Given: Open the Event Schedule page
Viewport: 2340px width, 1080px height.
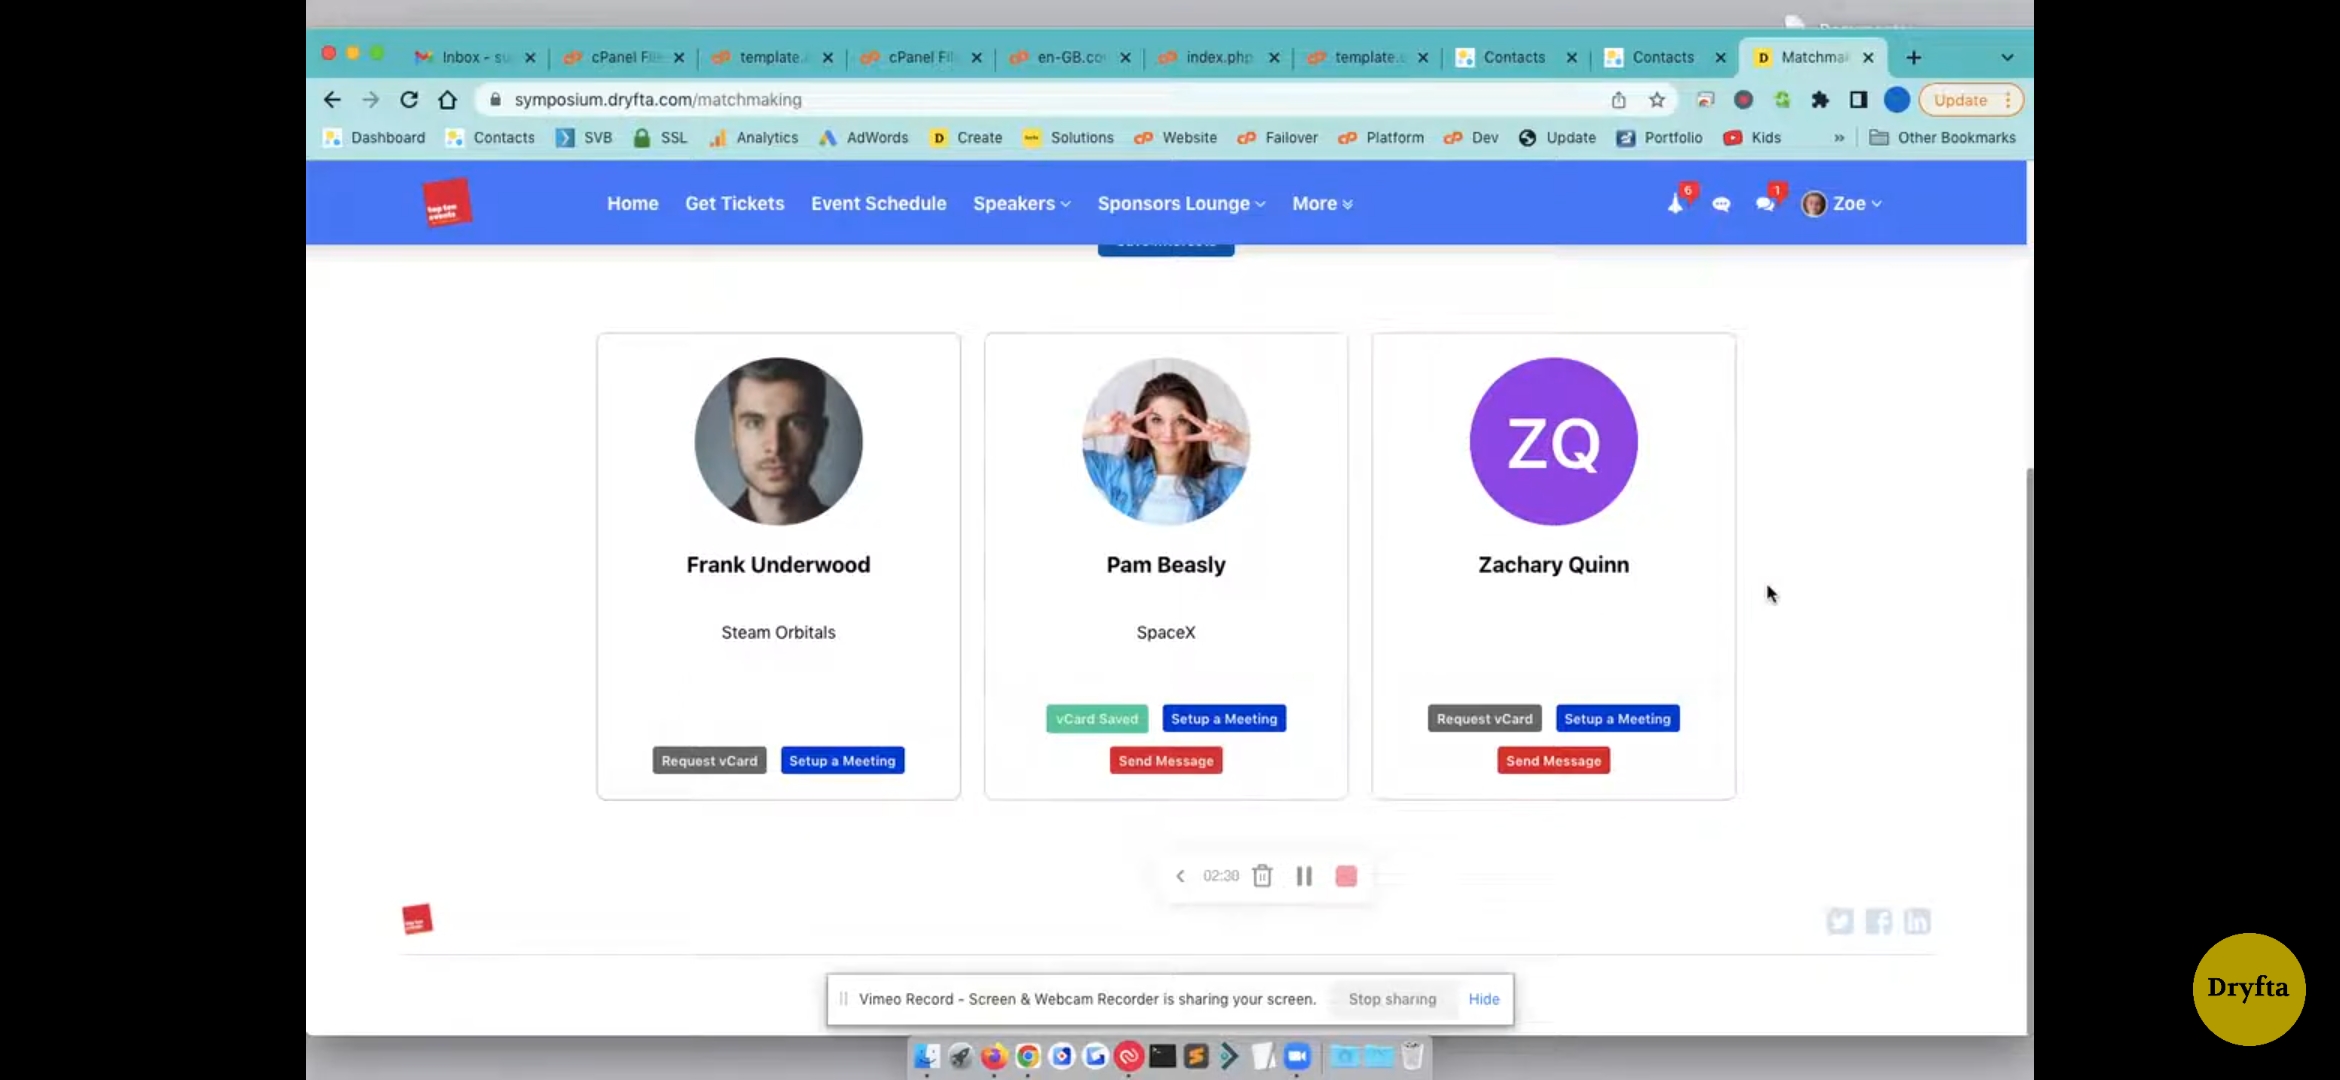Looking at the screenshot, I should (878, 203).
